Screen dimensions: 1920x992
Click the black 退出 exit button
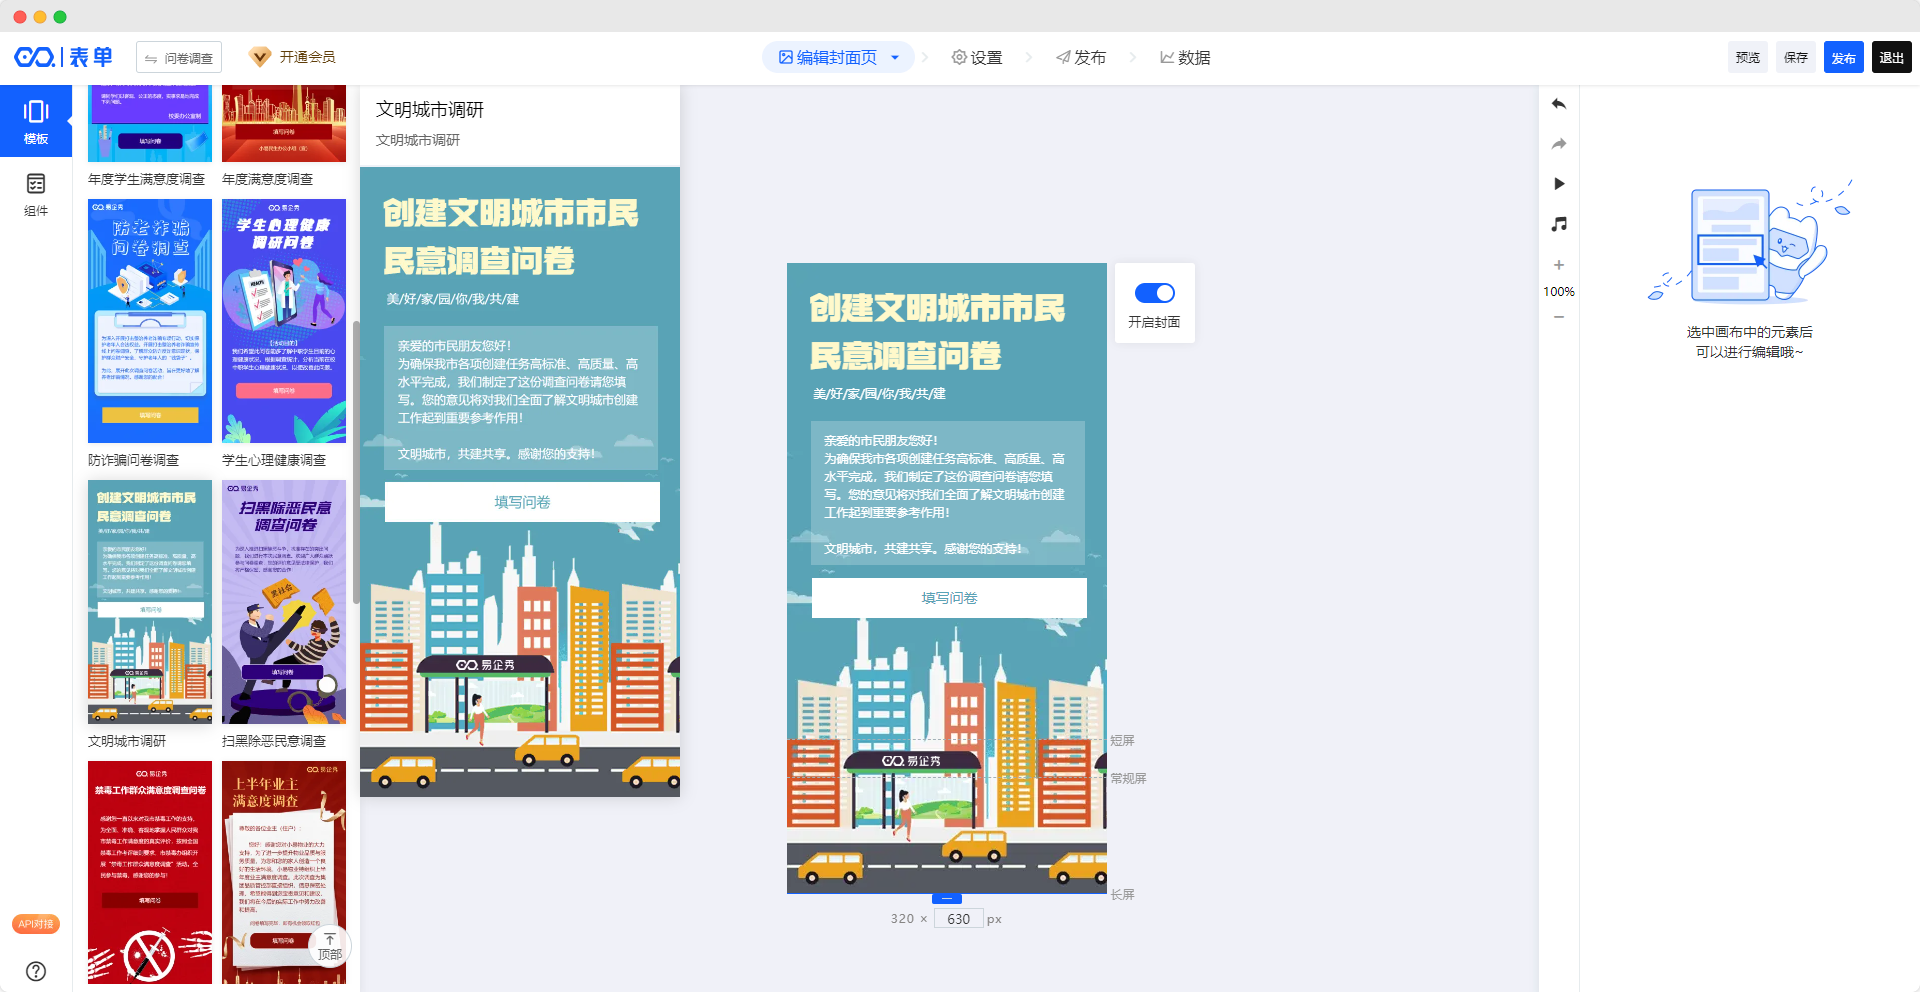tap(1891, 58)
